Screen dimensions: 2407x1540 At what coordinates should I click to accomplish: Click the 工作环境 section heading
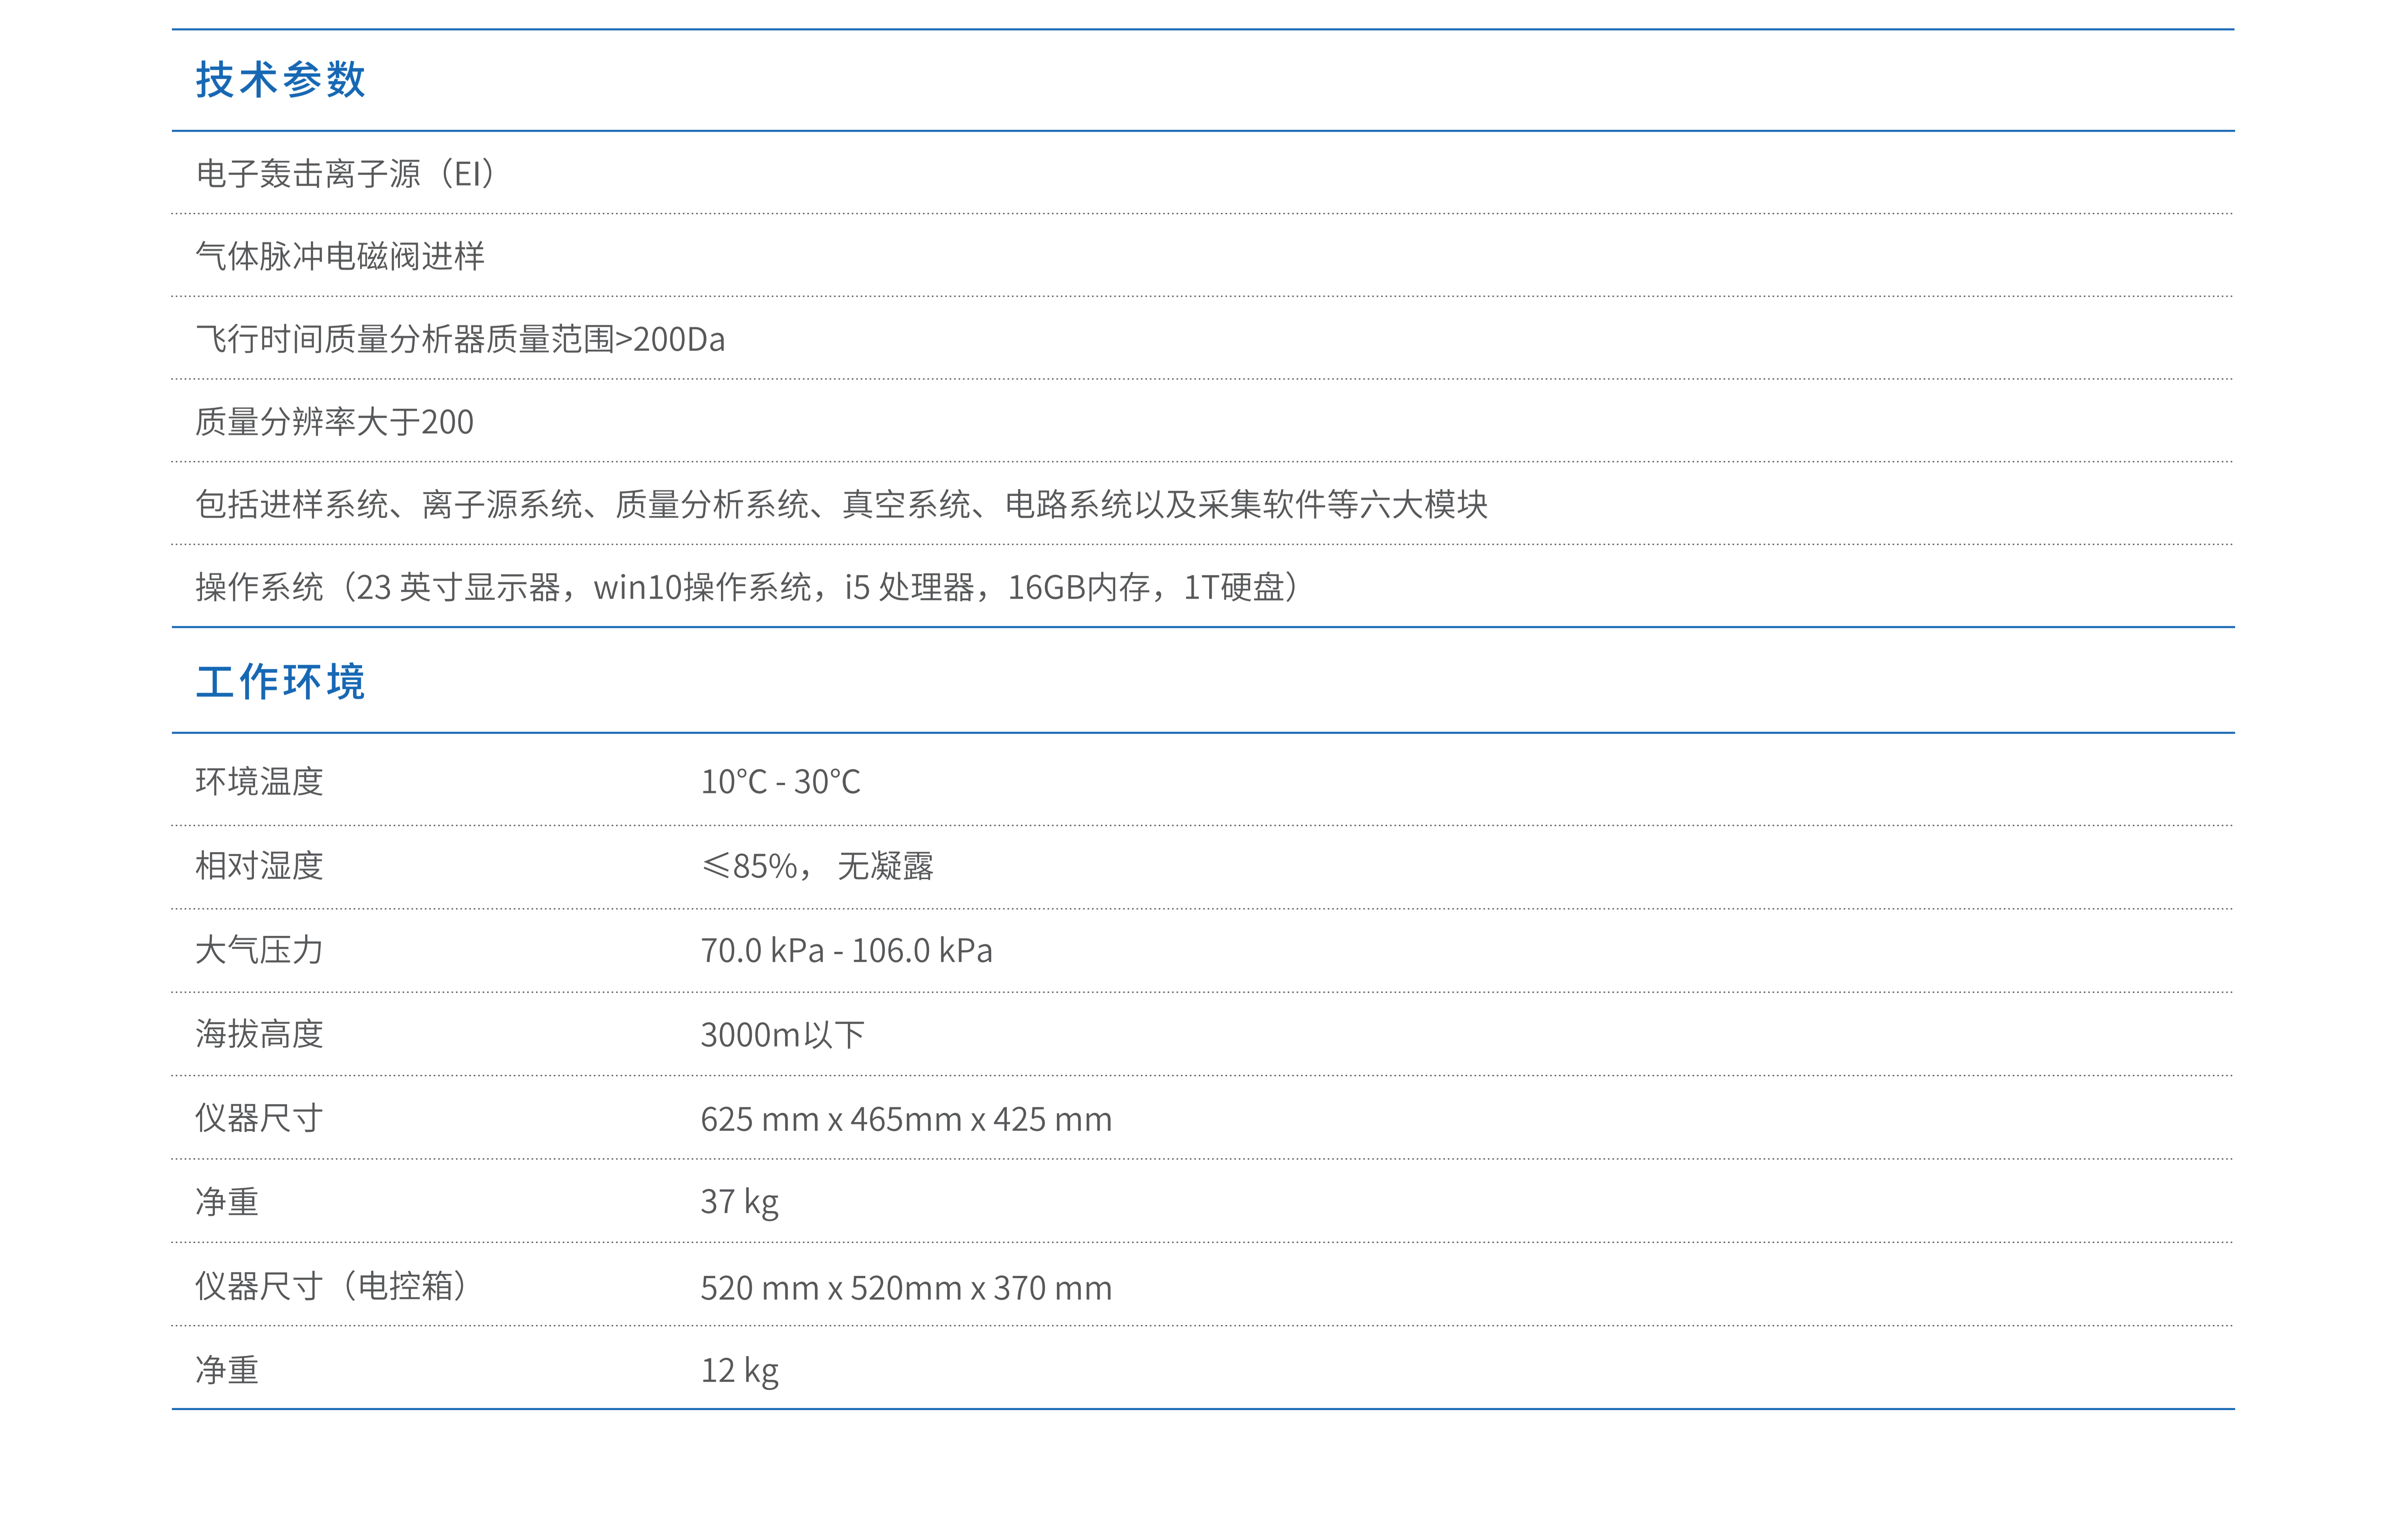coord(281,682)
